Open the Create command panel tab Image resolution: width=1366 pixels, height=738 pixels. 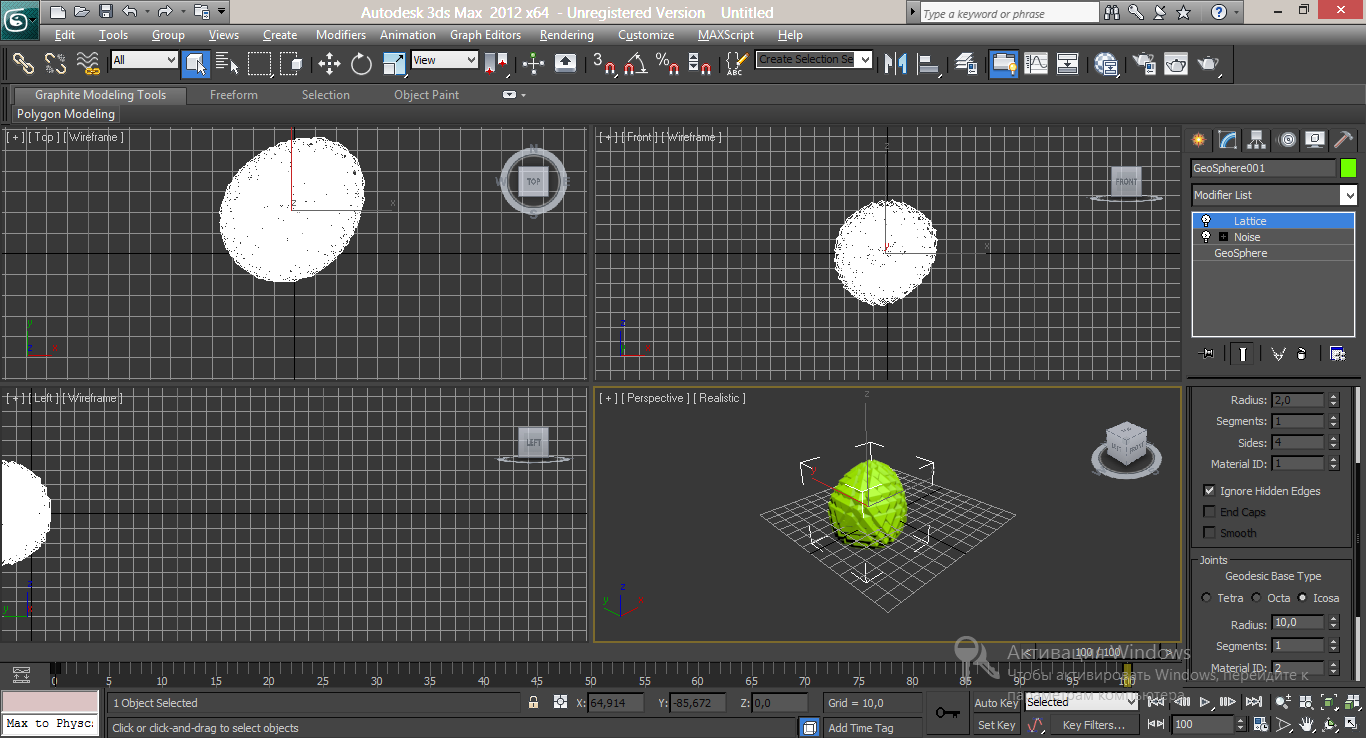click(x=1198, y=140)
